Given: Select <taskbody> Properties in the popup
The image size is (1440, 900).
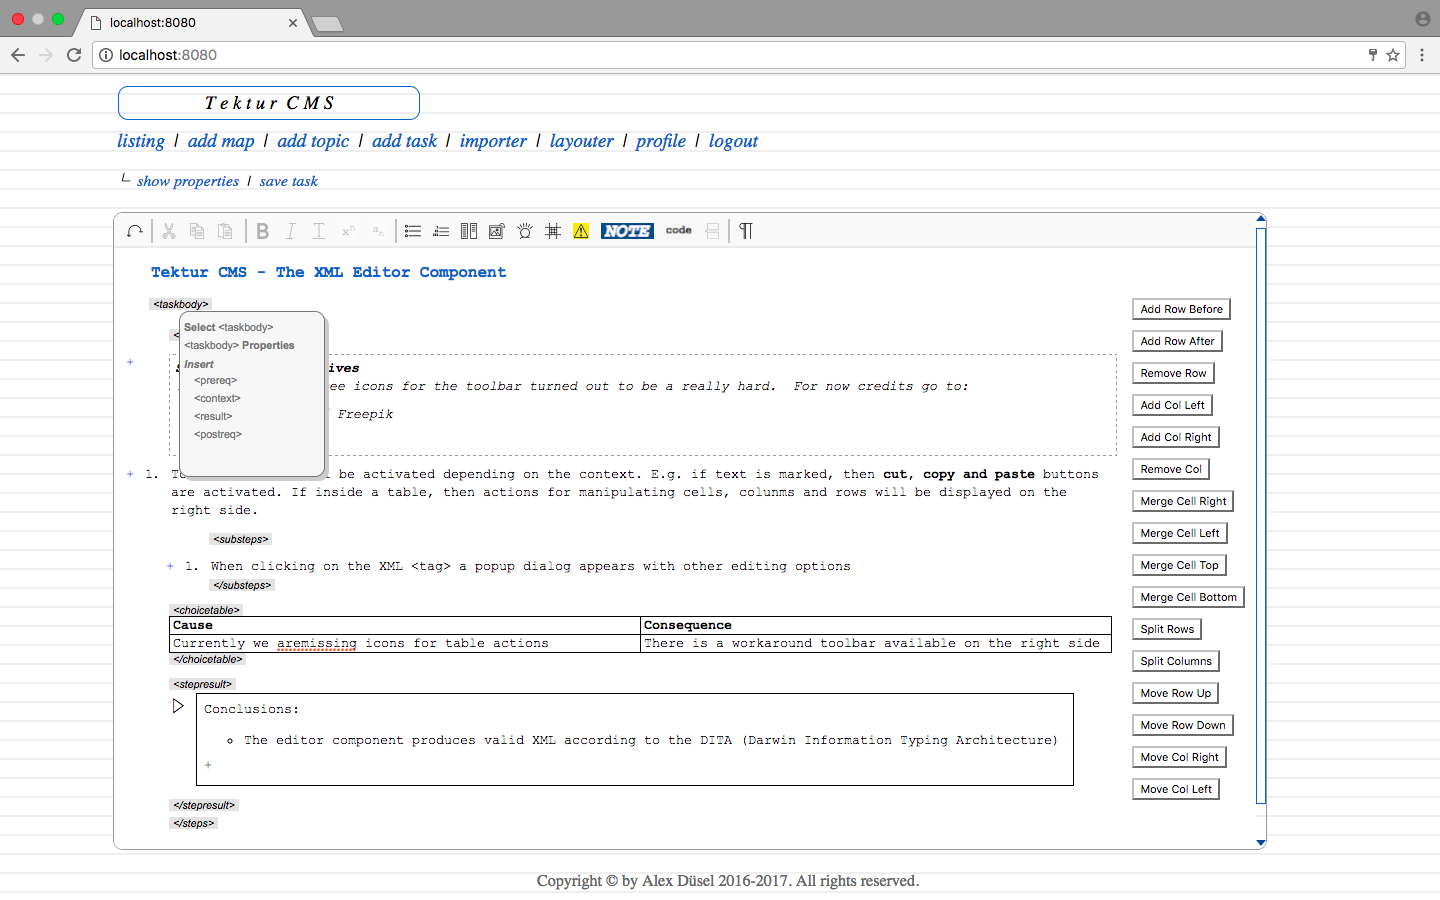Looking at the screenshot, I should tap(239, 346).
